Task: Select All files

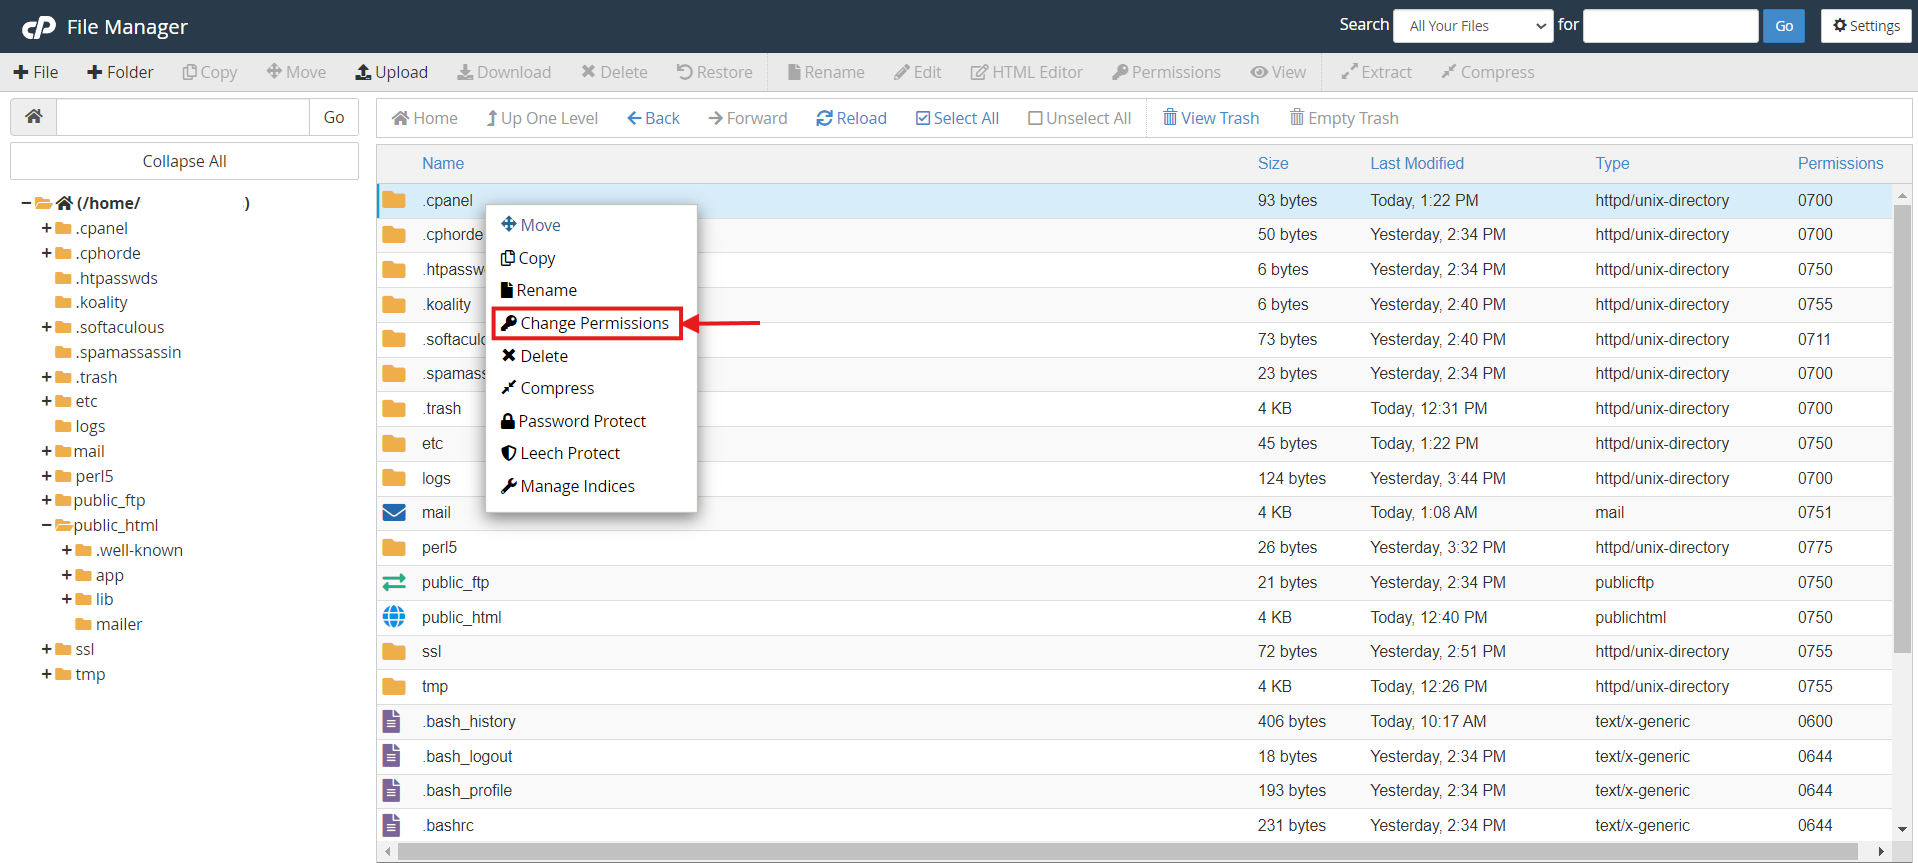Action: pos(957,118)
